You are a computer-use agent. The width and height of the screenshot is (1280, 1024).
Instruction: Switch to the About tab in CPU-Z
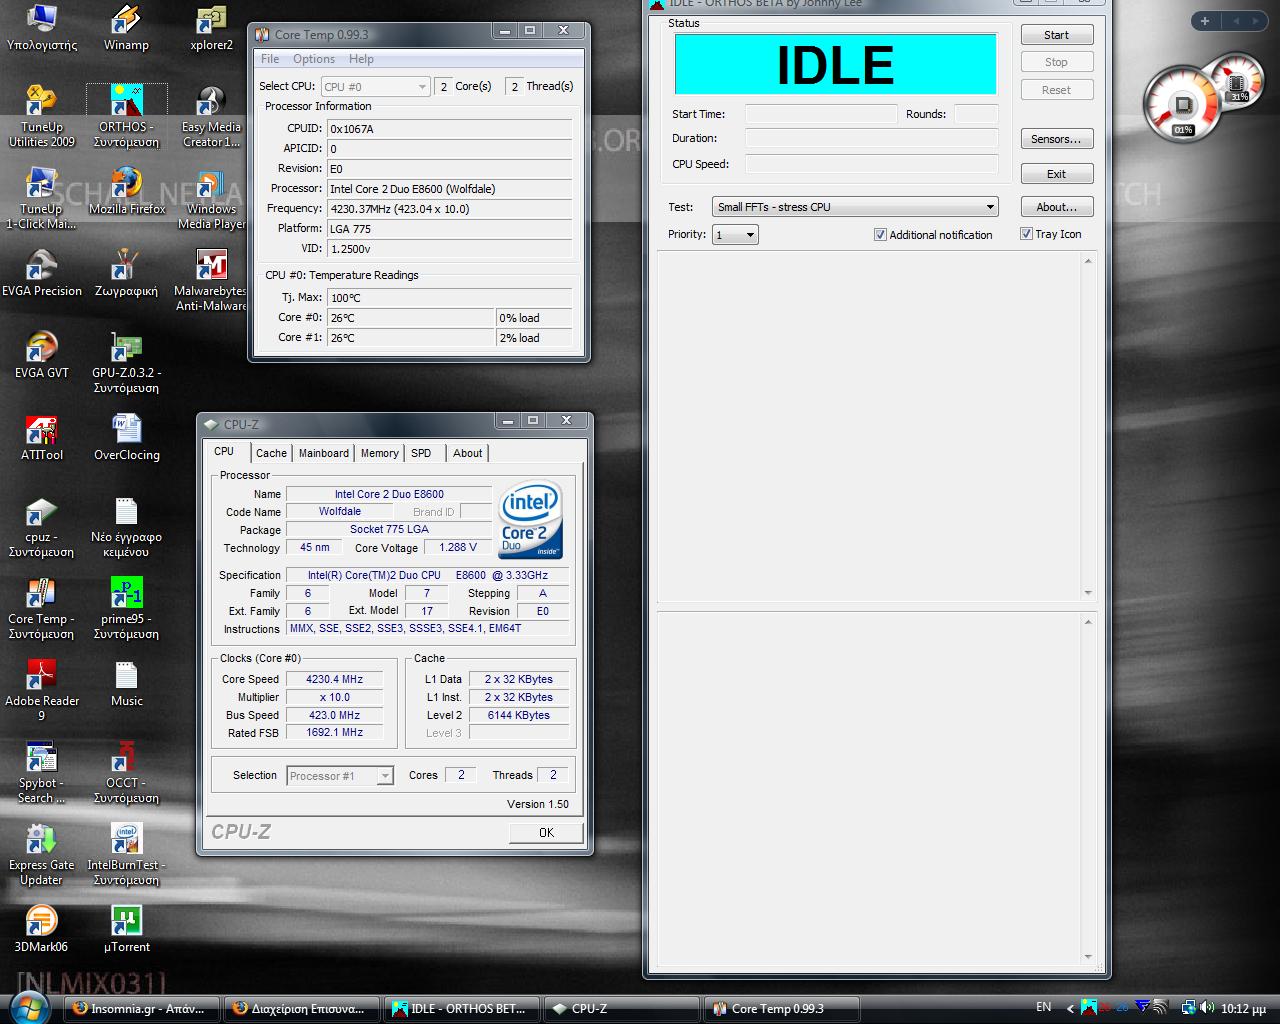click(467, 453)
